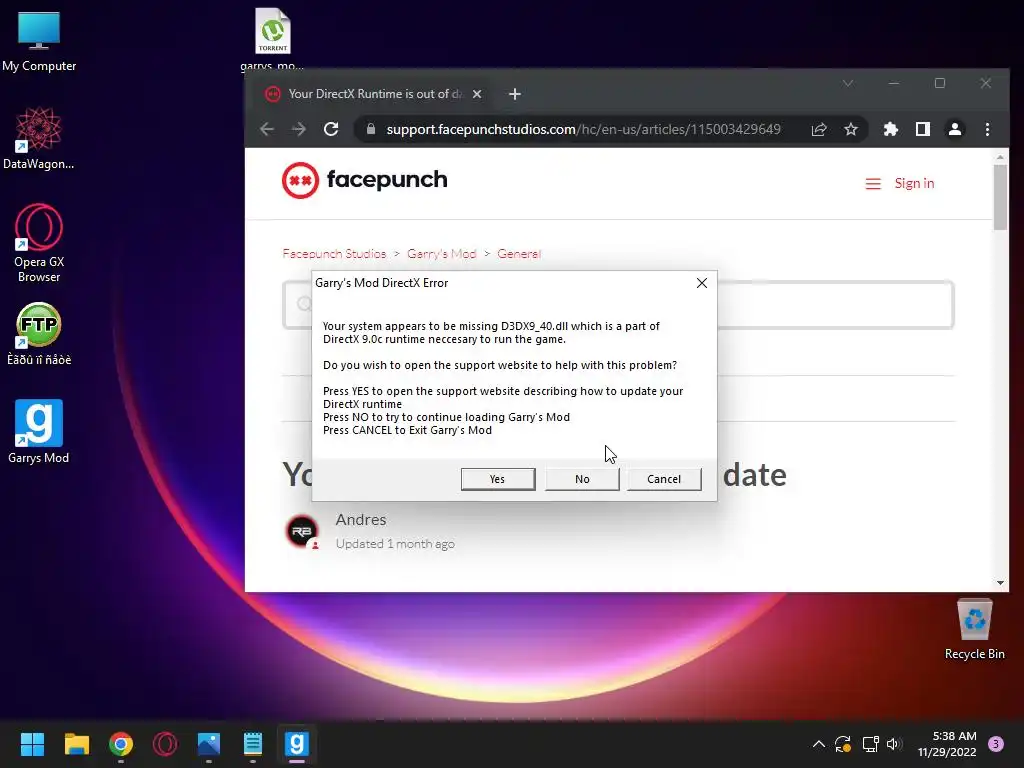
Task: Open File Explorer from the taskbar
Action: click(76, 744)
